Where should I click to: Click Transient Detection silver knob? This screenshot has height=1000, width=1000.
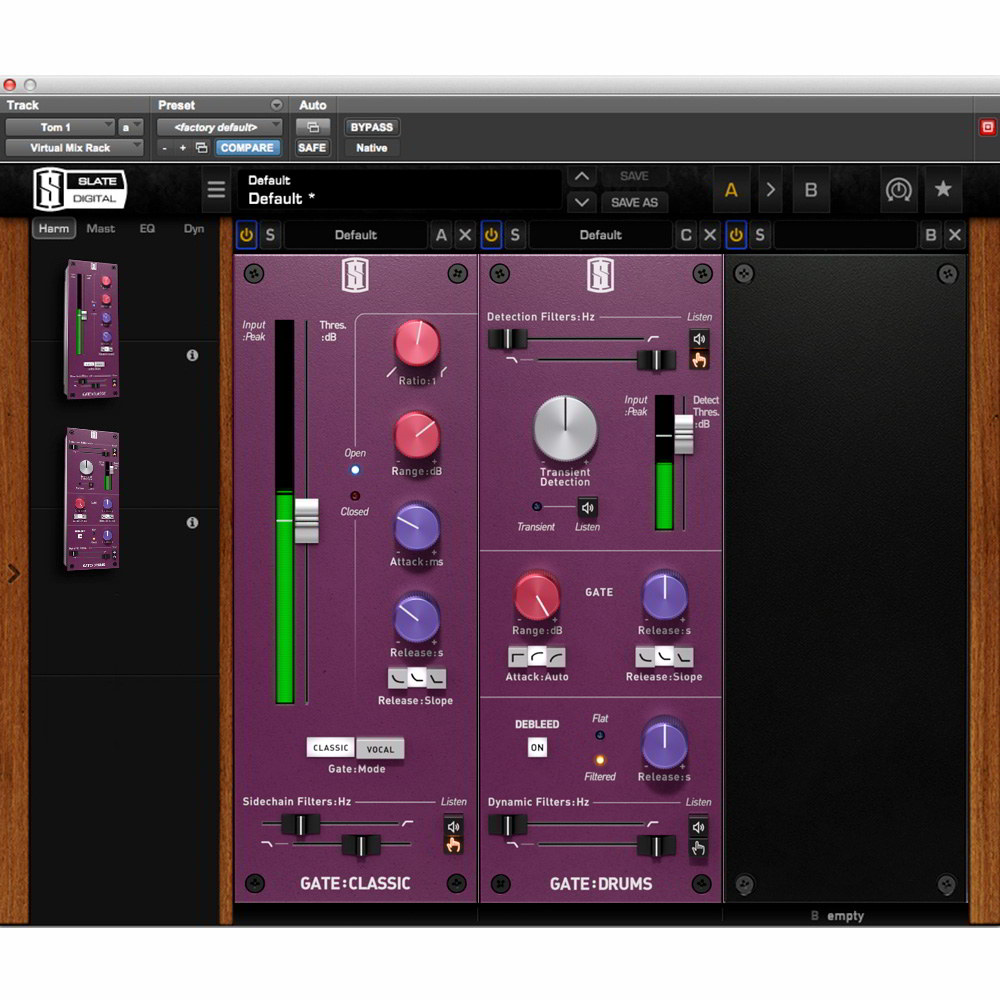(x=565, y=429)
